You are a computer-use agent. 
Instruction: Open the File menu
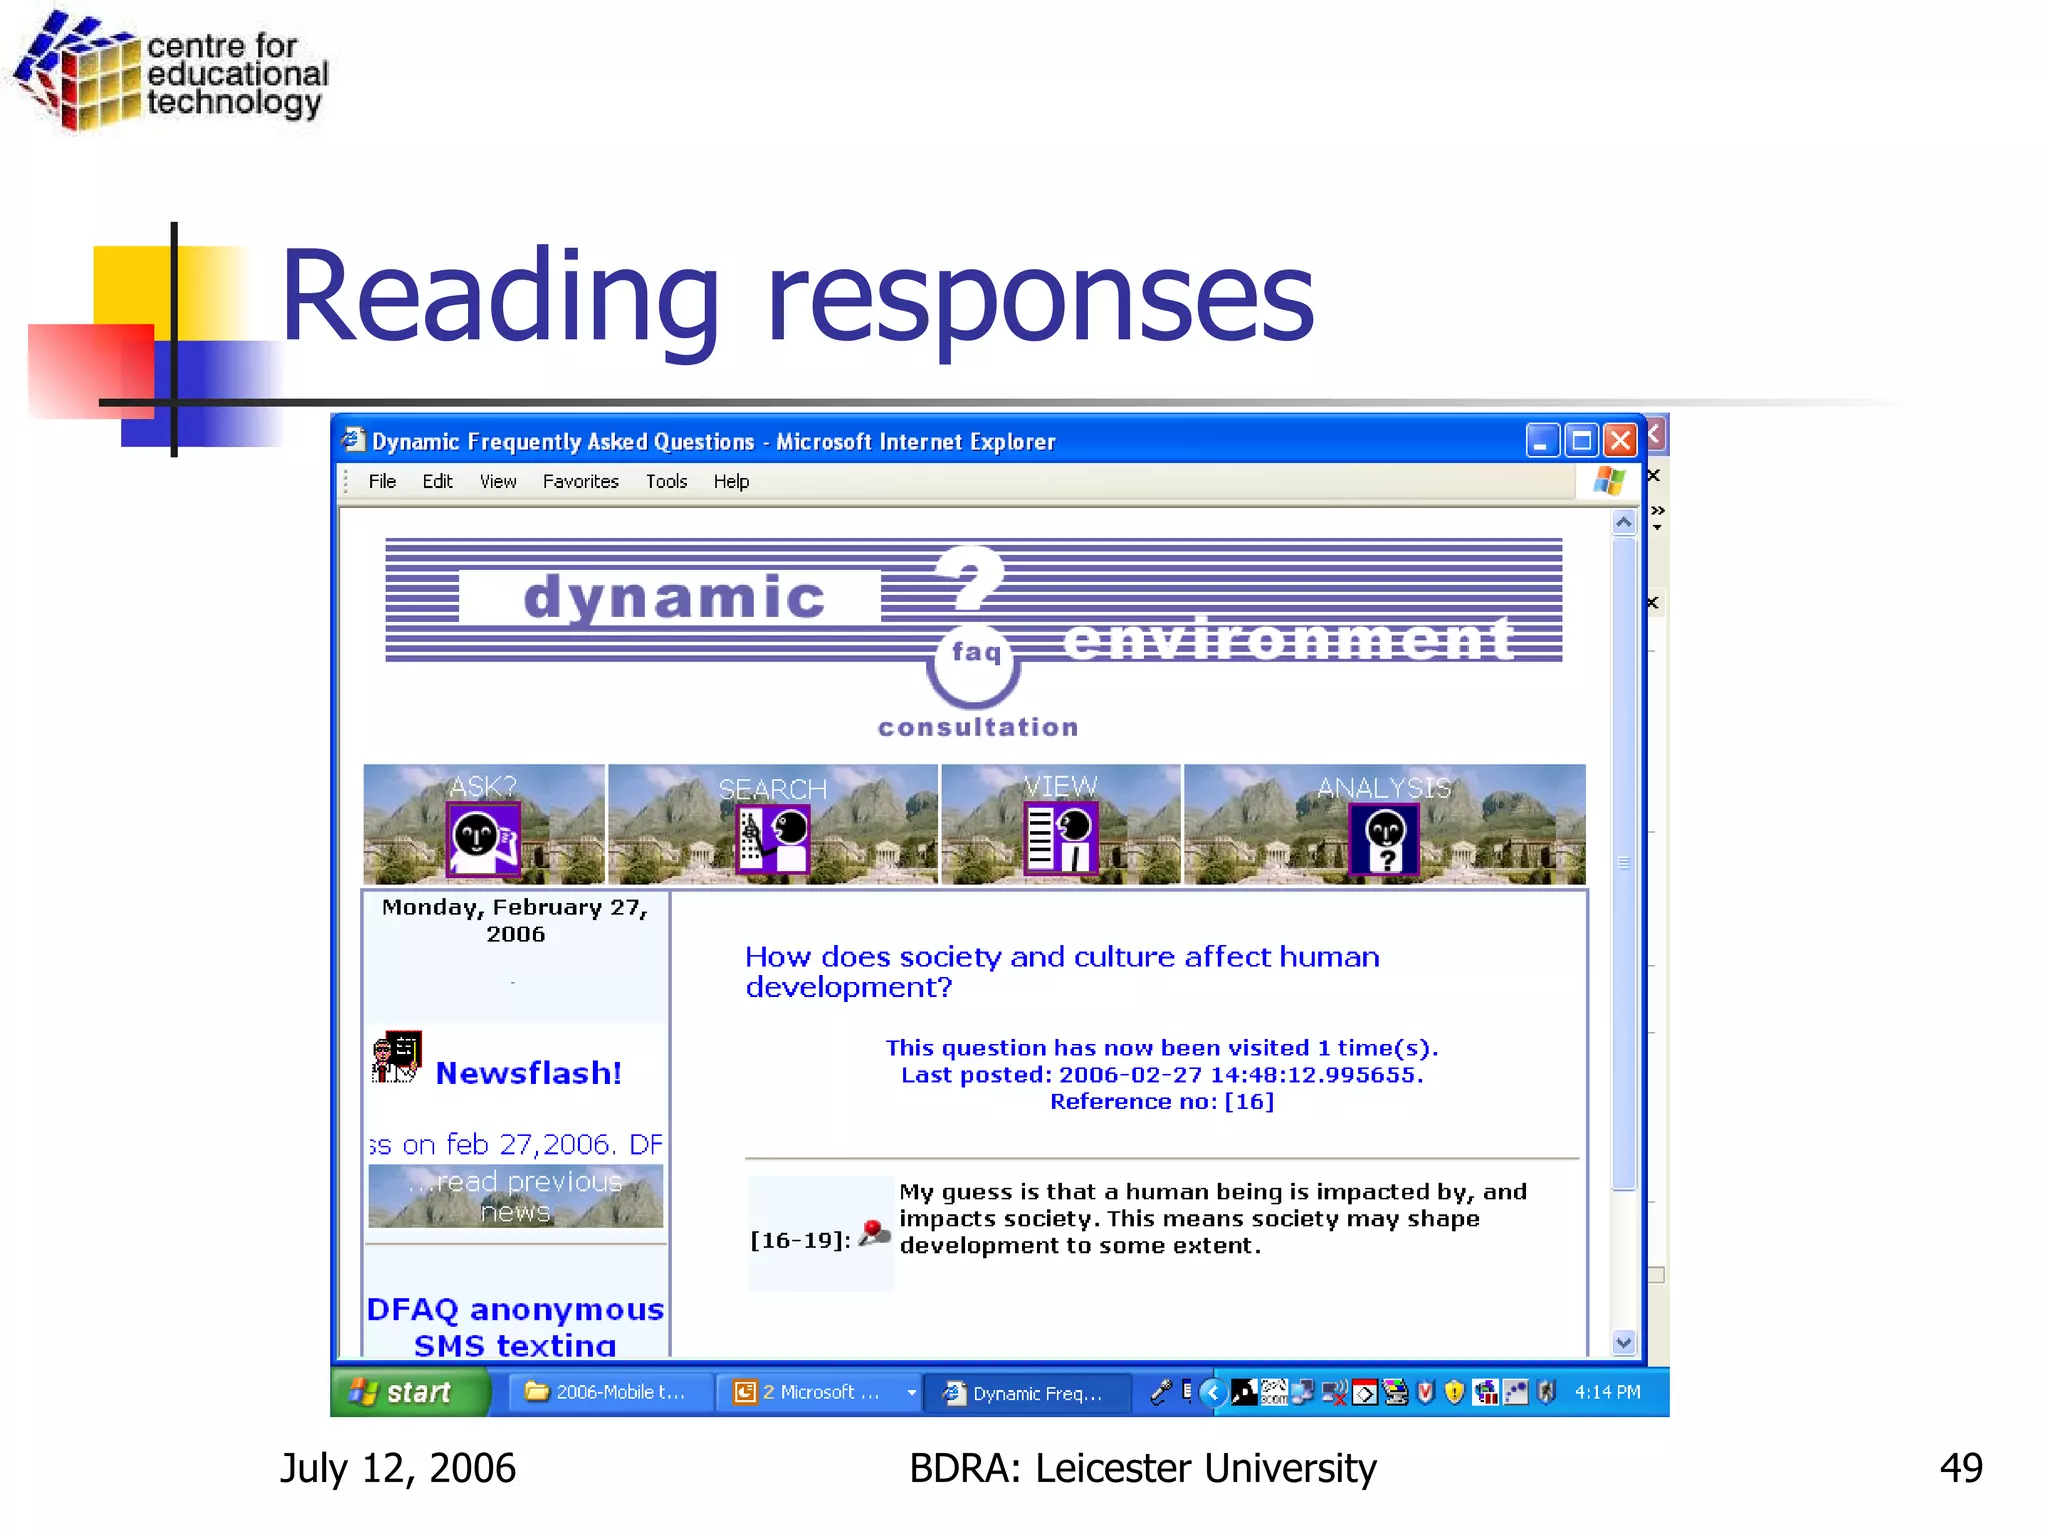382,481
